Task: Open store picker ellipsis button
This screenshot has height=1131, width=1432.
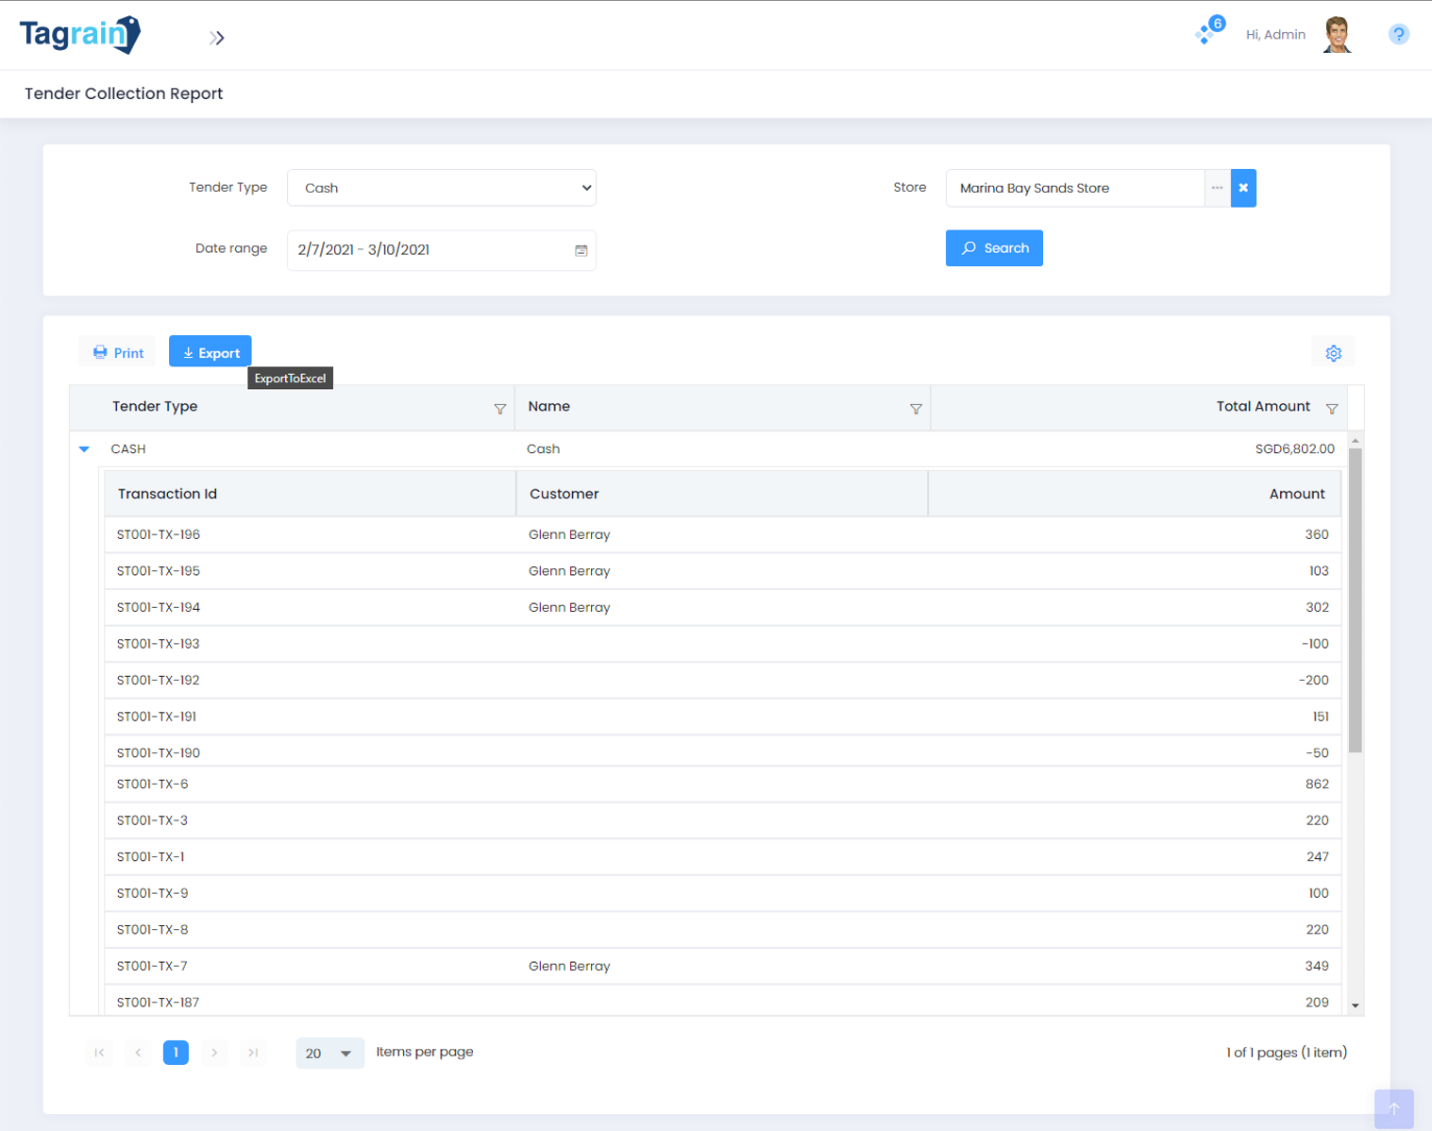Action: tap(1217, 188)
